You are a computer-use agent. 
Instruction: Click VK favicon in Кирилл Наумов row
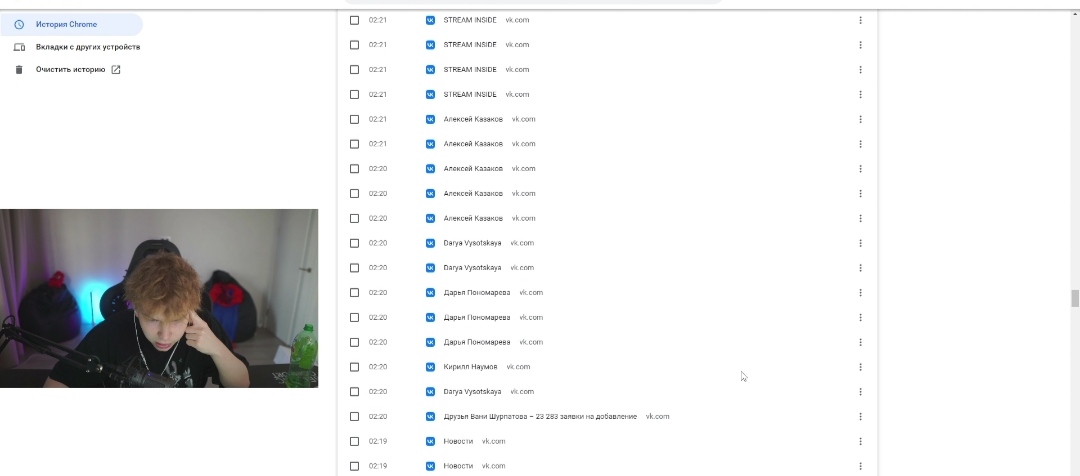click(x=430, y=367)
